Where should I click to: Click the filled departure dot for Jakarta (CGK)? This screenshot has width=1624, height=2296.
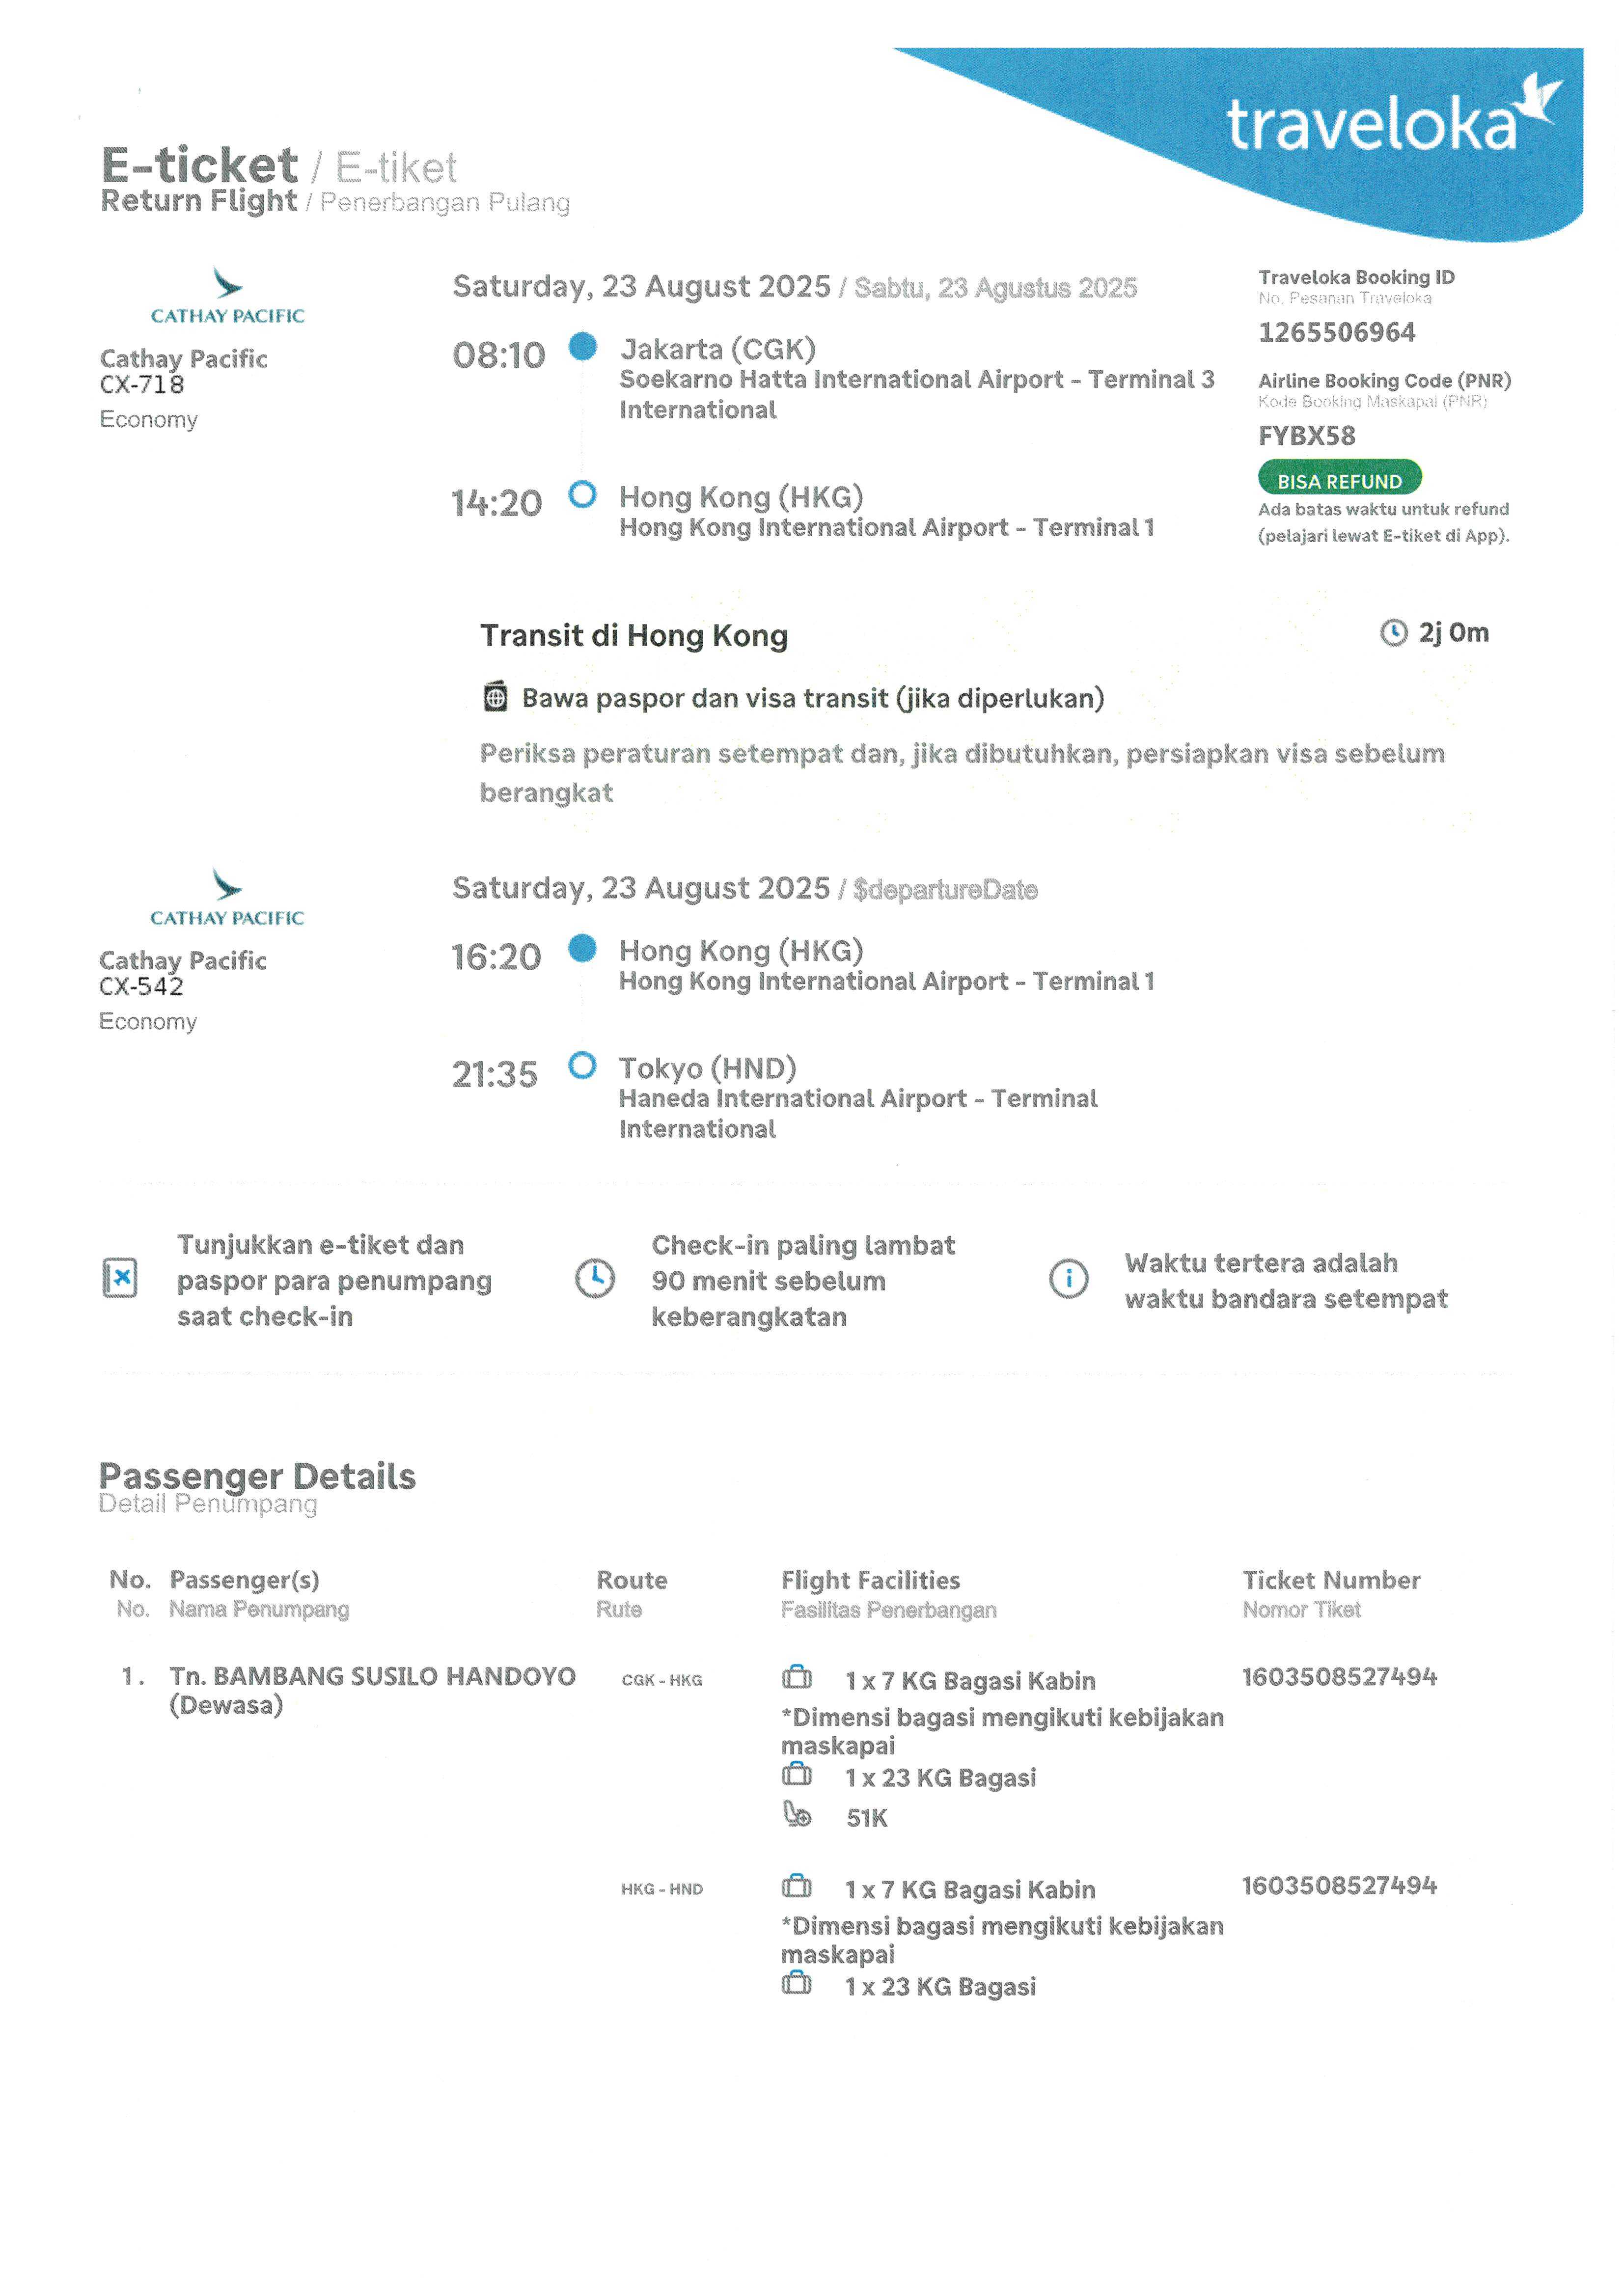click(x=582, y=347)
